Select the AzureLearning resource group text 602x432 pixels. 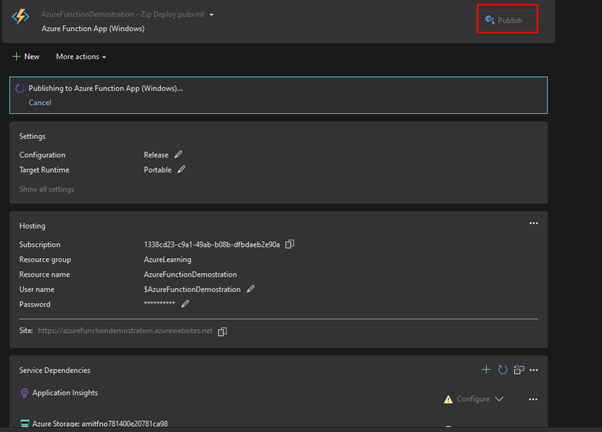(x=167, y=260)
